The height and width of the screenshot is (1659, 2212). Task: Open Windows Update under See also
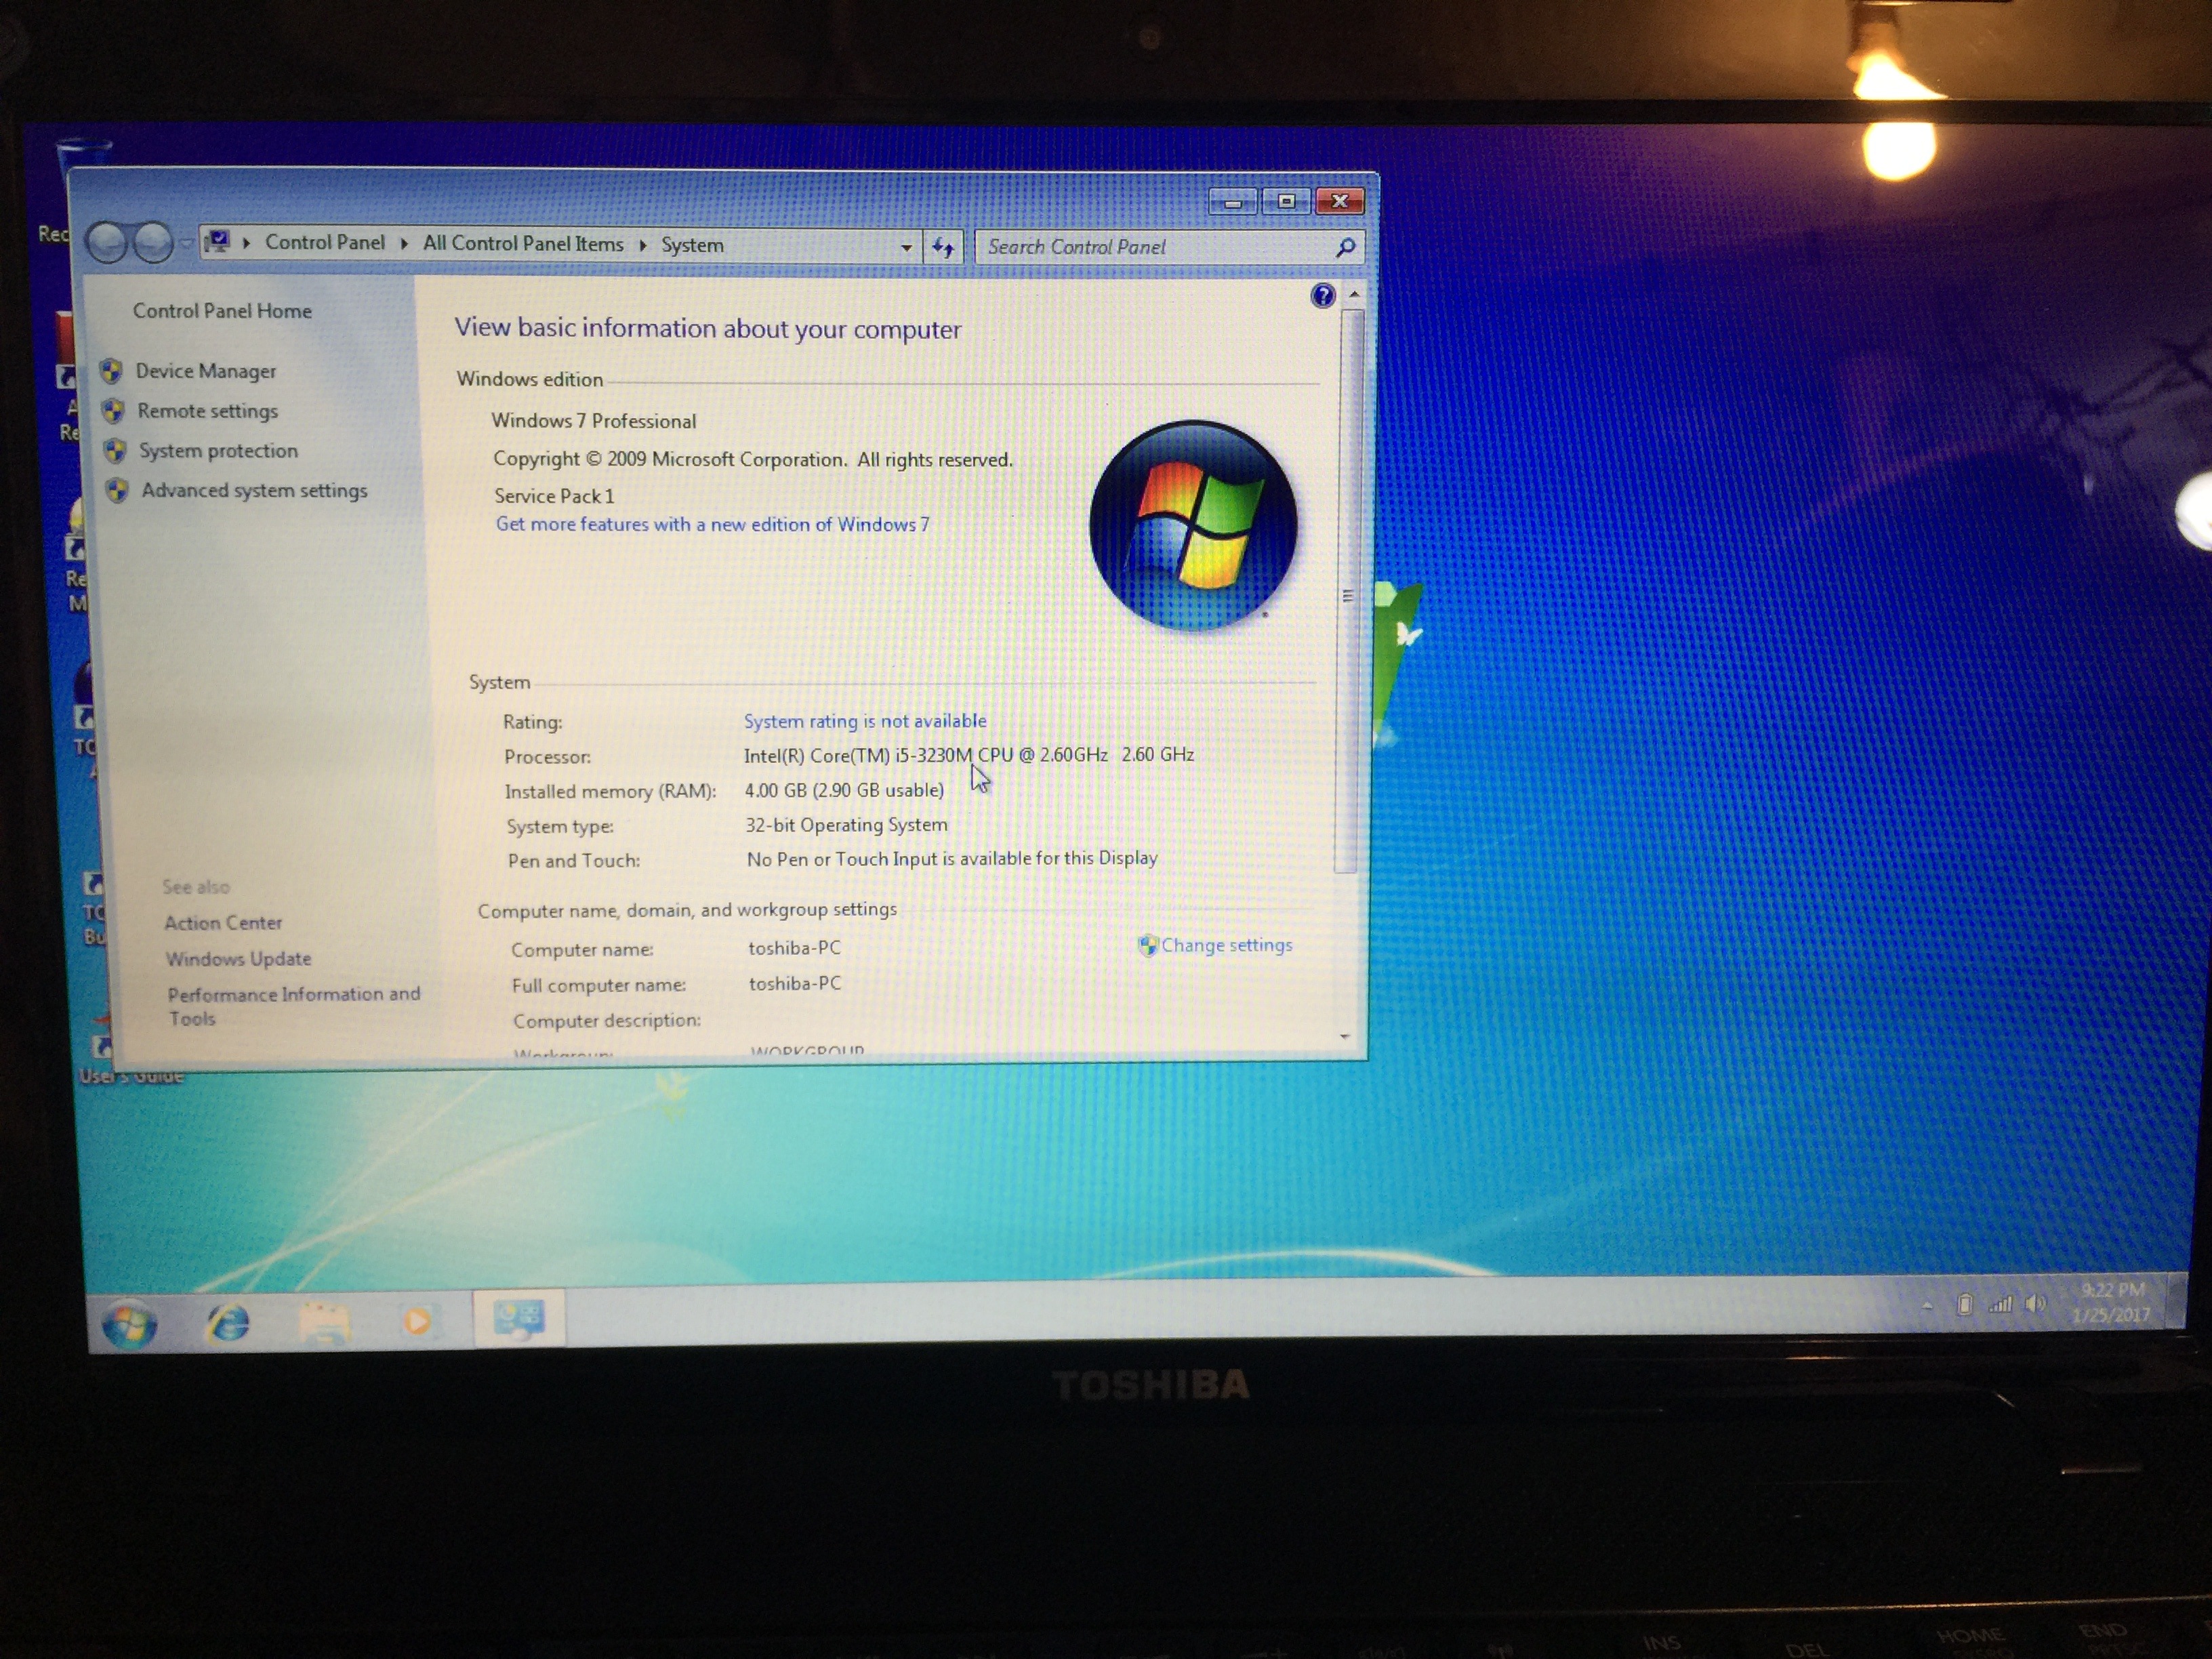[238, 959]
